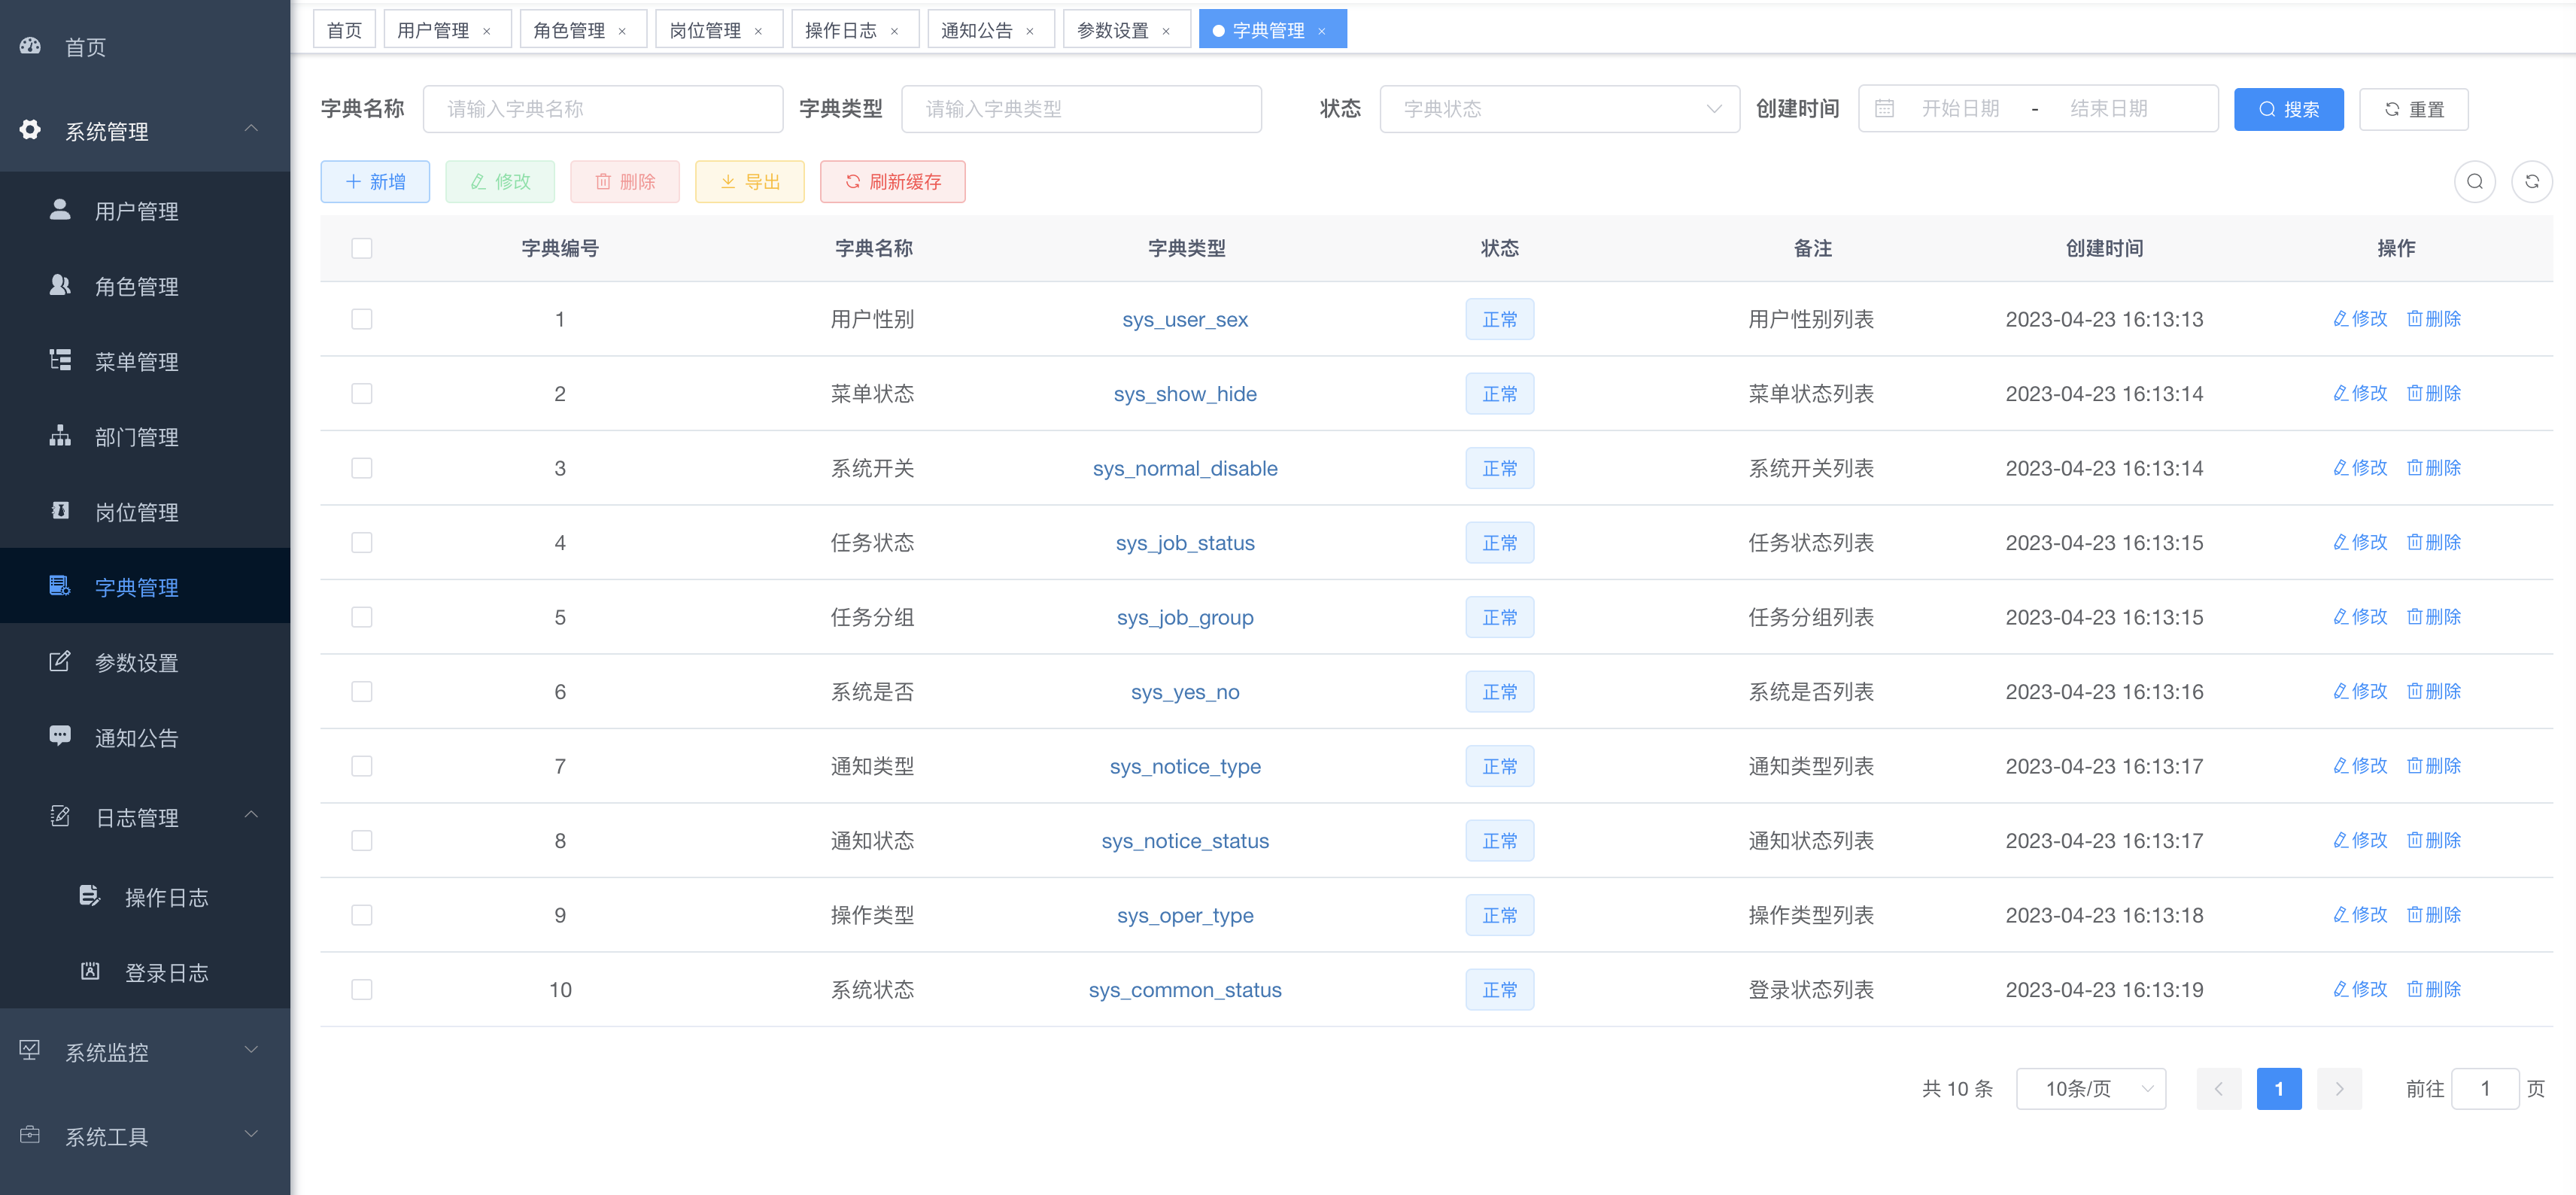Click the 导出 export button

click(750, 181)
